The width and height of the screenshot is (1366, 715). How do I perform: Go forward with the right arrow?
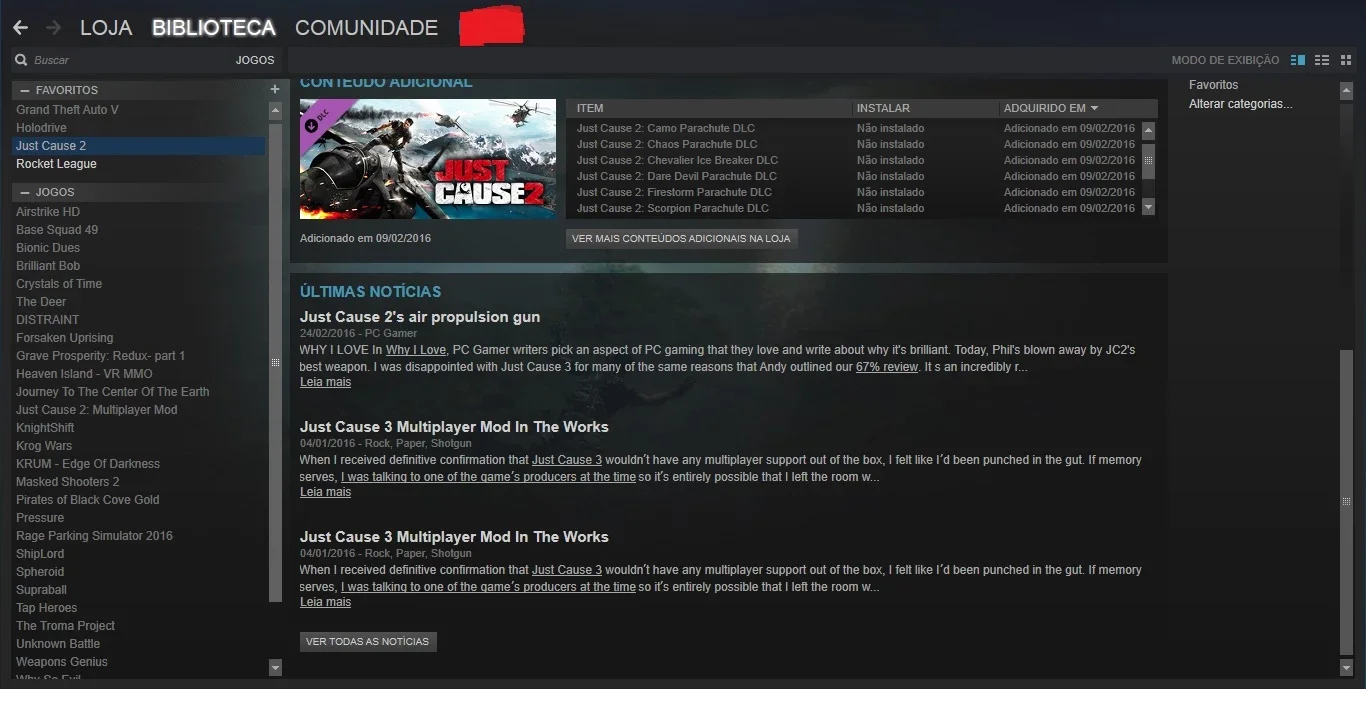(53, 28)
